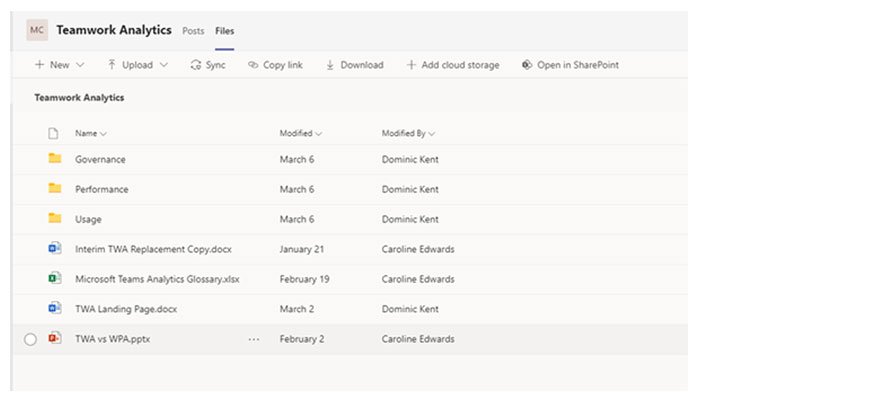881x398 pixels.
Task: Click Copy link in toolbar
Action: point(275,65)
